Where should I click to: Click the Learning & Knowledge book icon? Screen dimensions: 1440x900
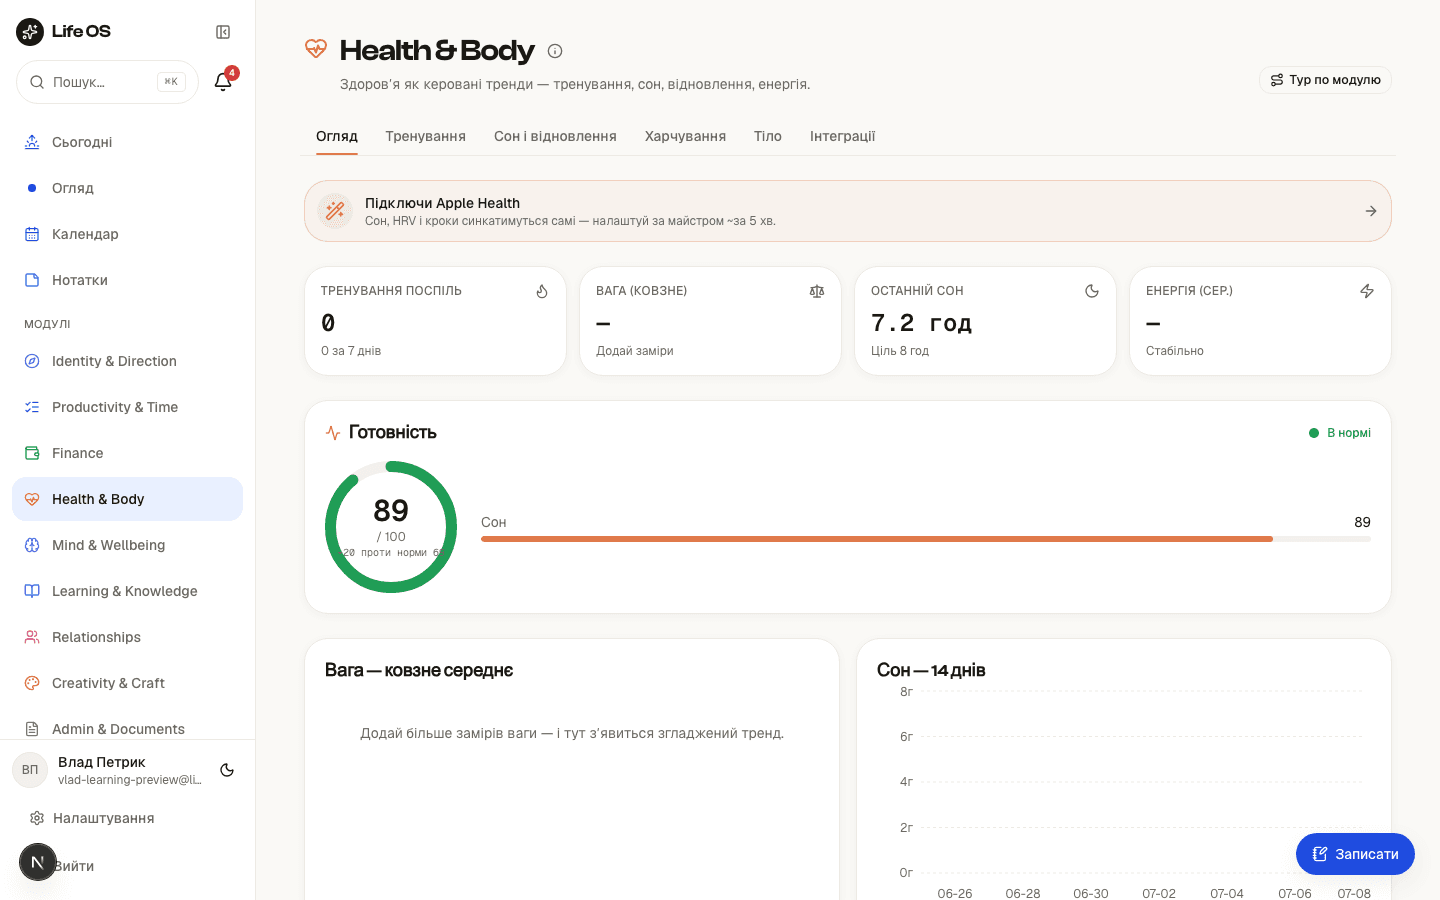32,591
